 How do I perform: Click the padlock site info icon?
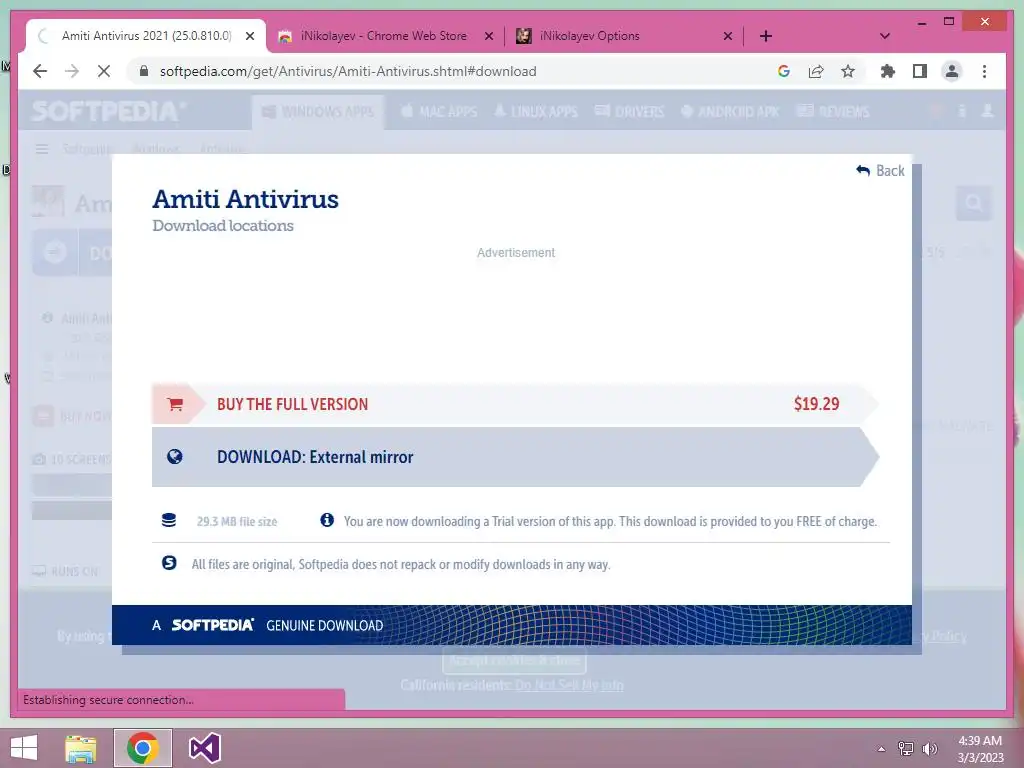click(x=144, y=71)
